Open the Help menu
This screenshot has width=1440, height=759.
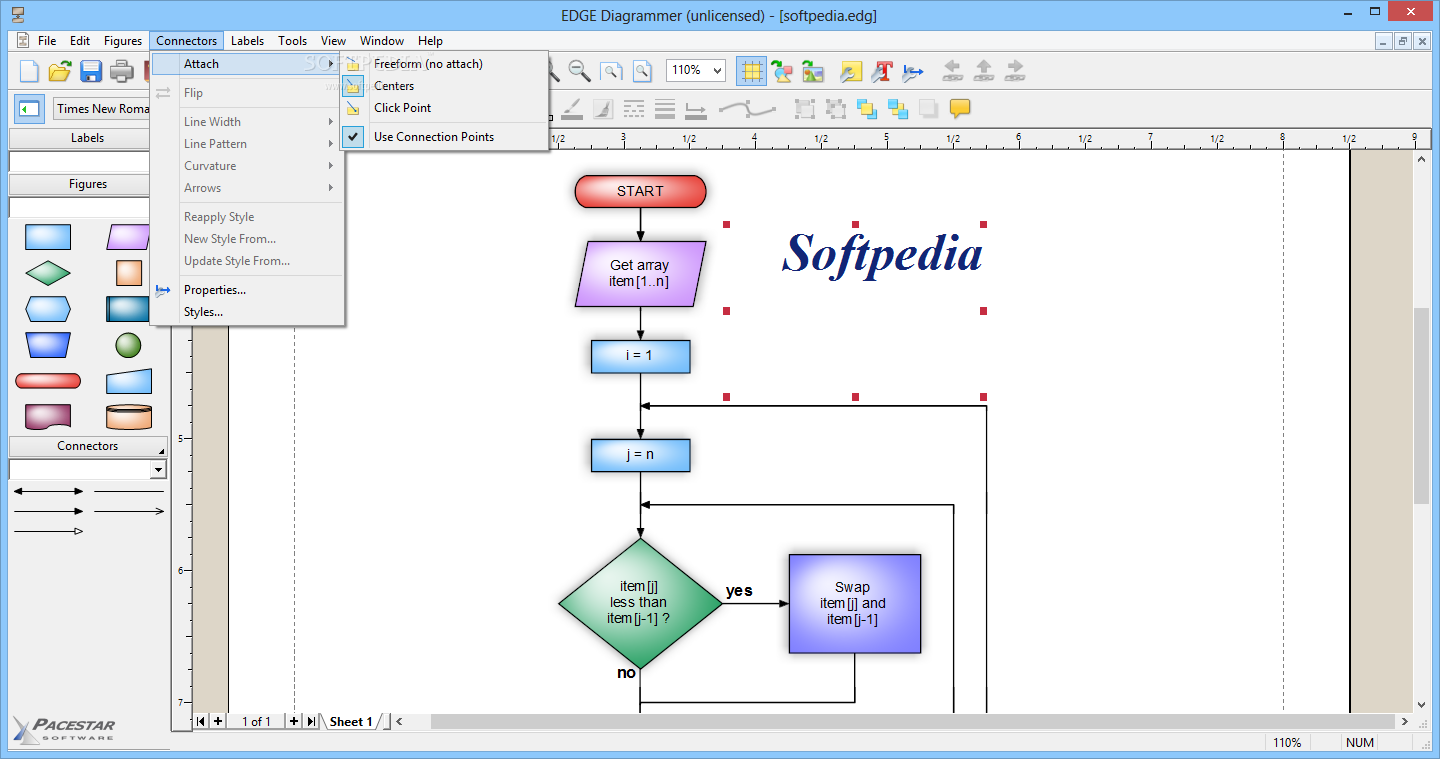click(430, 41)
